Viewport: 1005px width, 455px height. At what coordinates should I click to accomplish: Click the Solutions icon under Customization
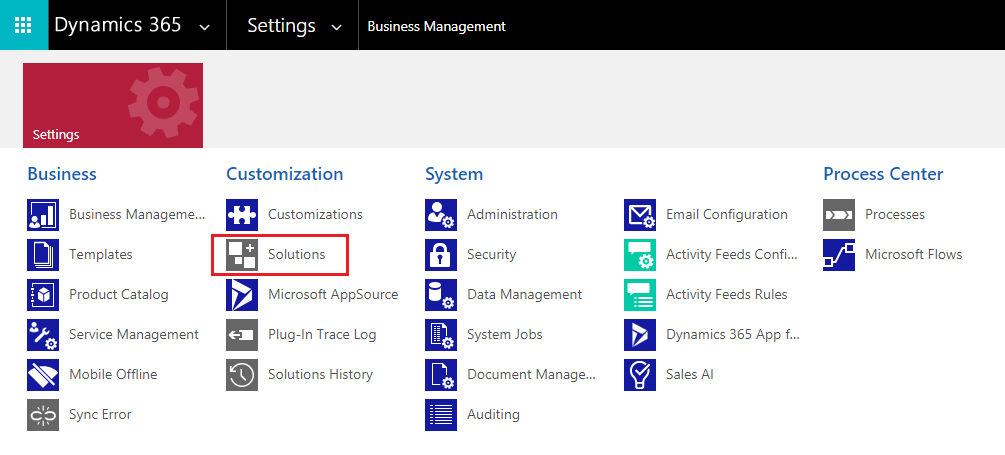pos(242,254)
